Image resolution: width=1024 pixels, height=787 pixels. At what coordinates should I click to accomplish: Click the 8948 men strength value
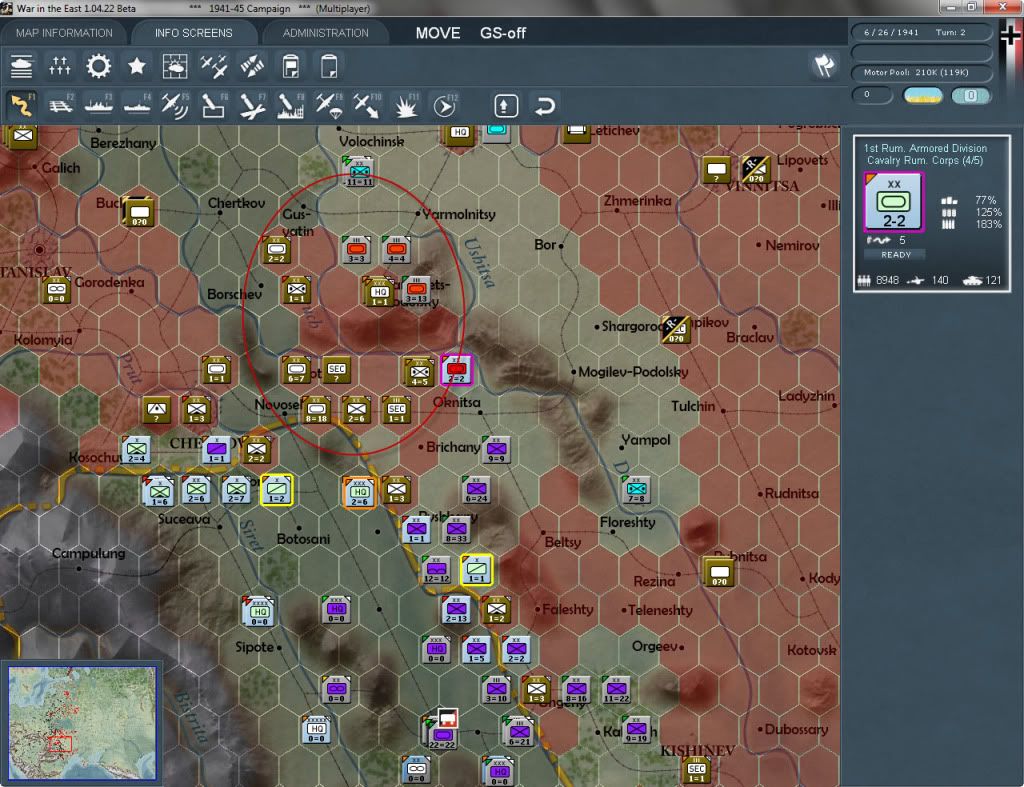[887, 280]
